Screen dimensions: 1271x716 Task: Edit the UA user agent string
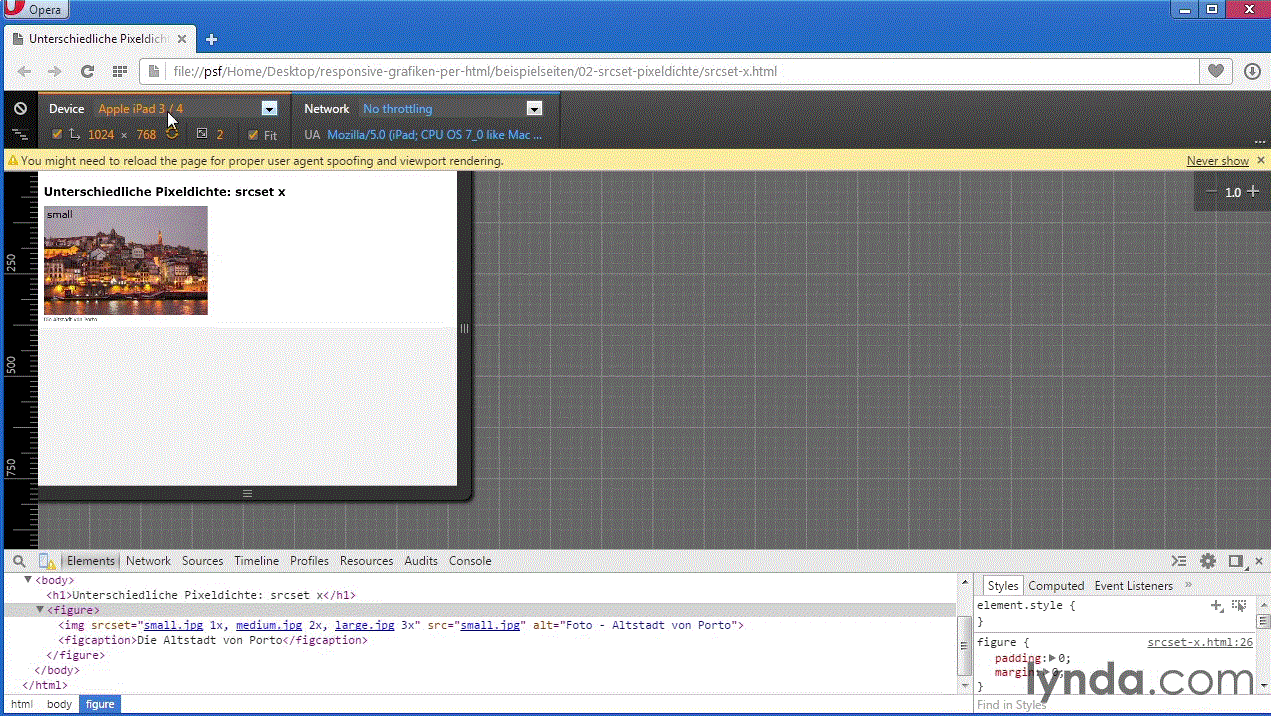click(x=435, y=135)
